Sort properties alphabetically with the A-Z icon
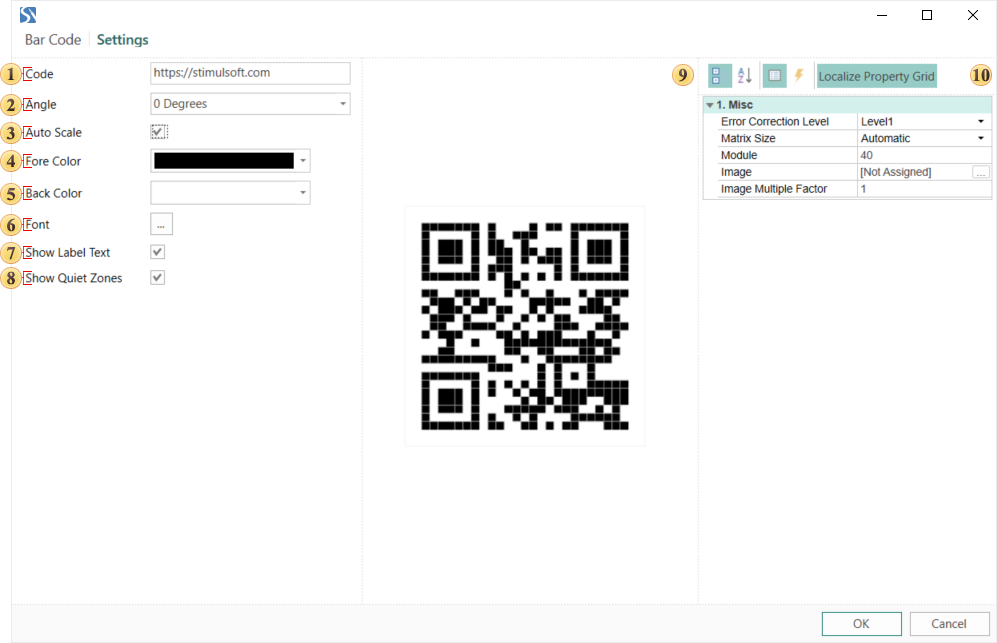The width and height of the screenshot is (997, 643). pyautogui.click(x=745, y=76)
